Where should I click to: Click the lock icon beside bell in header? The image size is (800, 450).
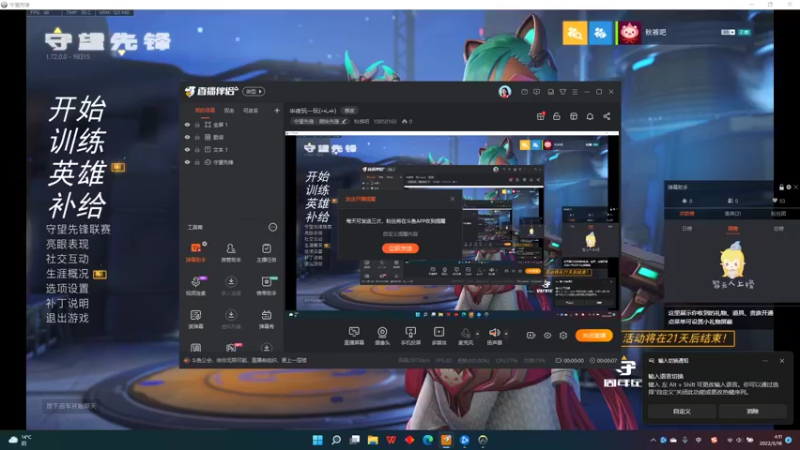point(557,116)
